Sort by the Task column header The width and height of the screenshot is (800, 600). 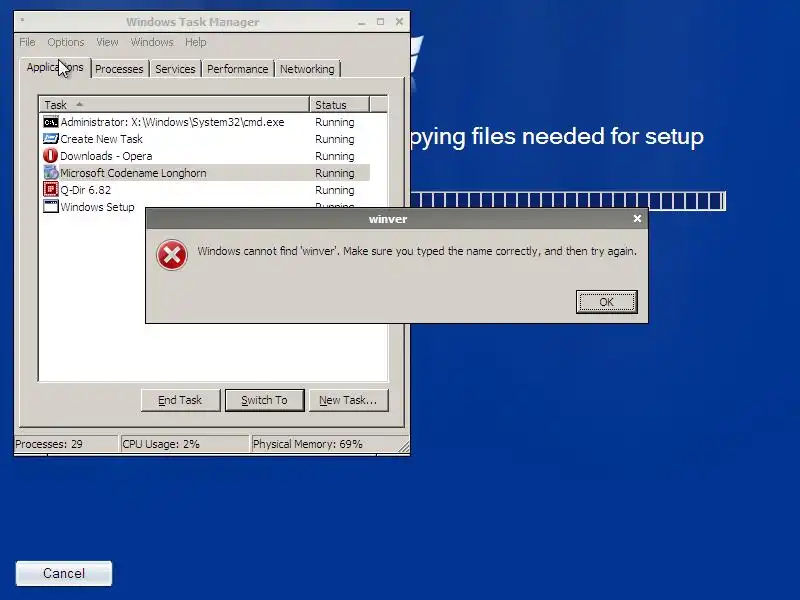174,105
